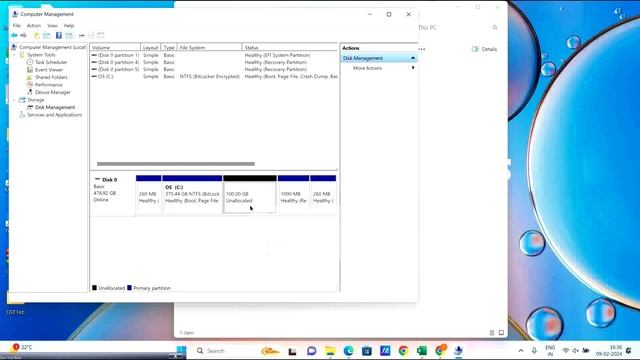Viewport: 640px width, 360px height.
Task: Open the clock showing 09-02-2024
Action: 609,351
